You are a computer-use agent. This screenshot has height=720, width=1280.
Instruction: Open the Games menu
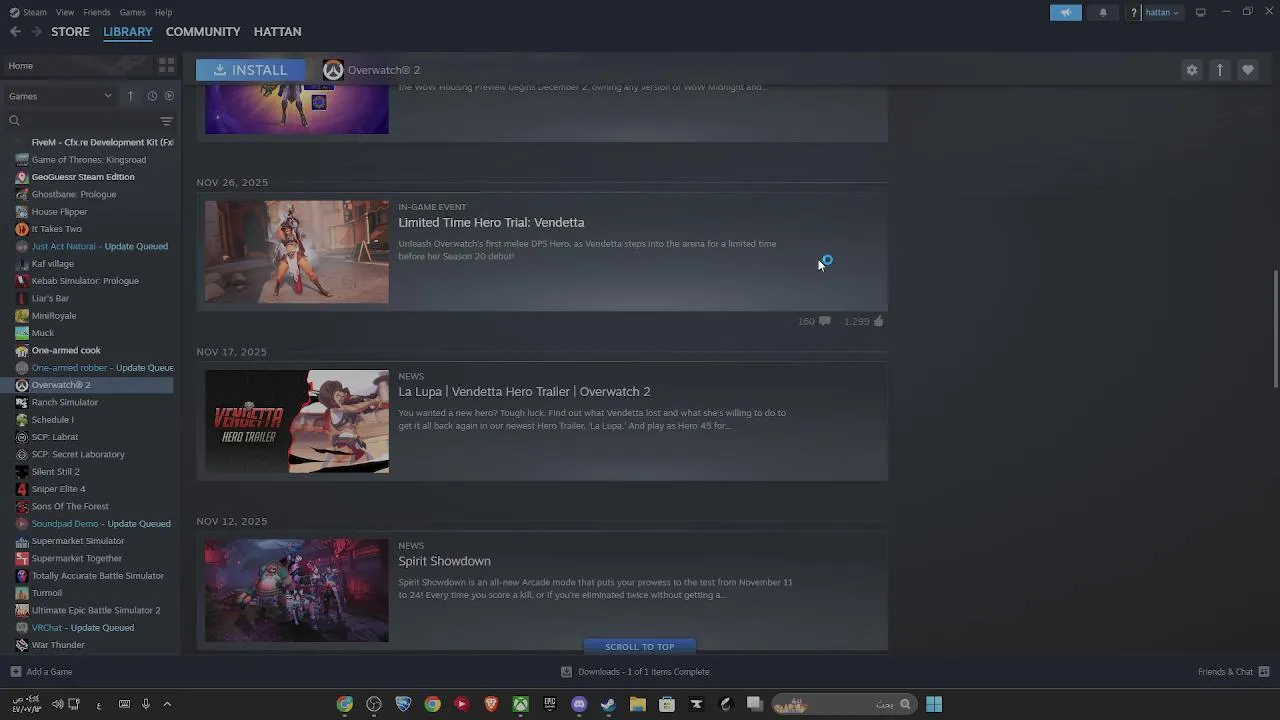pos(132,12)
